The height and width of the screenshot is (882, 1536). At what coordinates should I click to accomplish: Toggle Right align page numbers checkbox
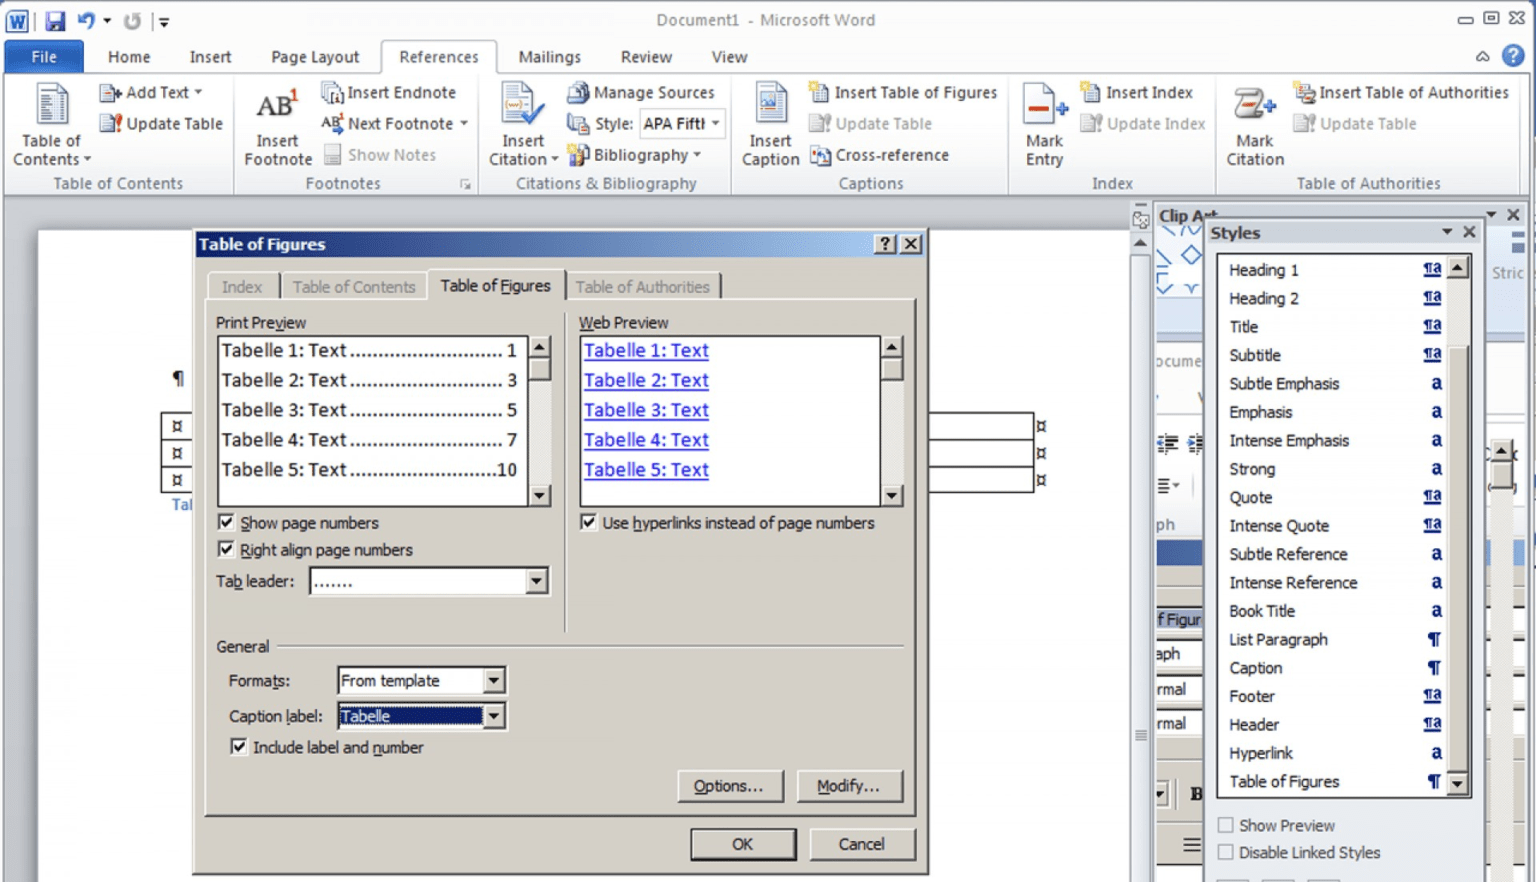coord(226,549)
